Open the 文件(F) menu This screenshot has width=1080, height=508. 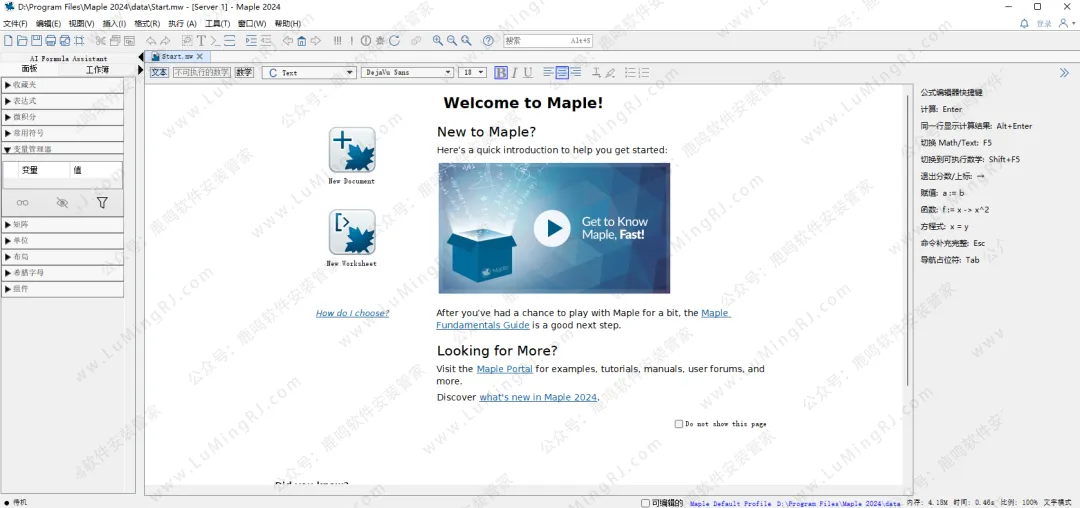[15, 23]
